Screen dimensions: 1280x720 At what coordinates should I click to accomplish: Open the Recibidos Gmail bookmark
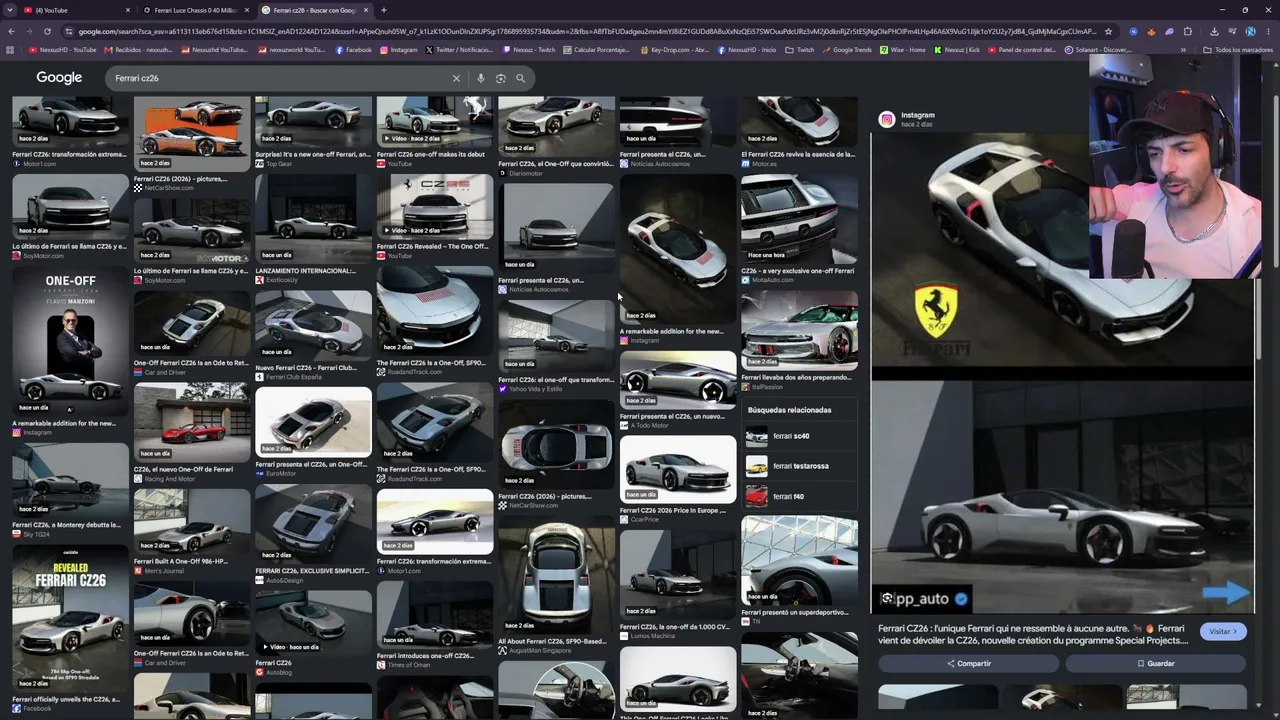(x=137, y=50)
